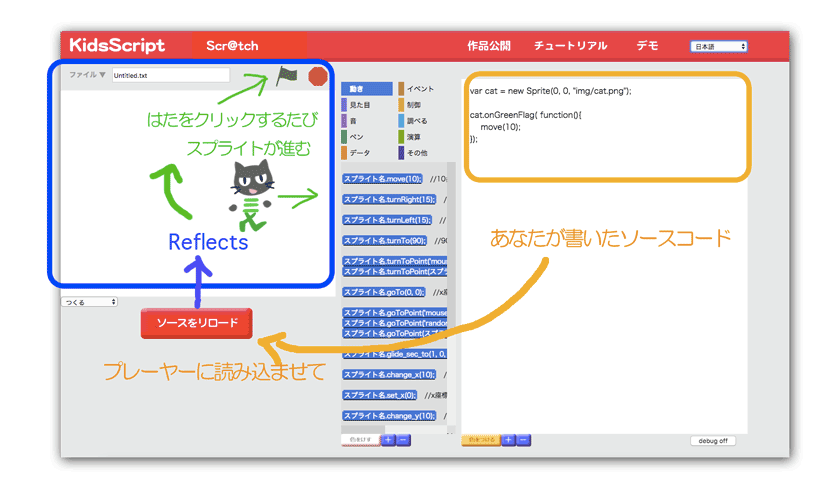Image resolution: width=830 pixels, height=490 pixels.
Task: Click the red stop button
Action: coord(318,76)
